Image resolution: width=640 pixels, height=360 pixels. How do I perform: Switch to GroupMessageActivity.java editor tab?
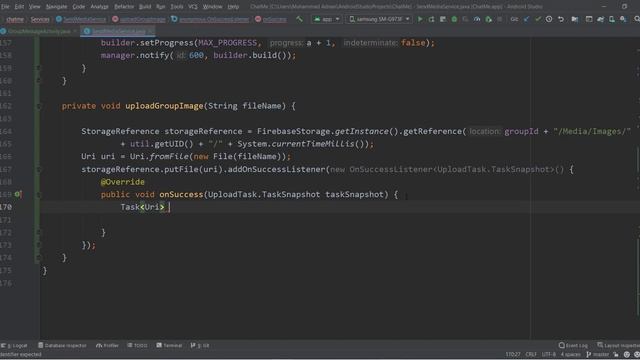tap(38, 31)
